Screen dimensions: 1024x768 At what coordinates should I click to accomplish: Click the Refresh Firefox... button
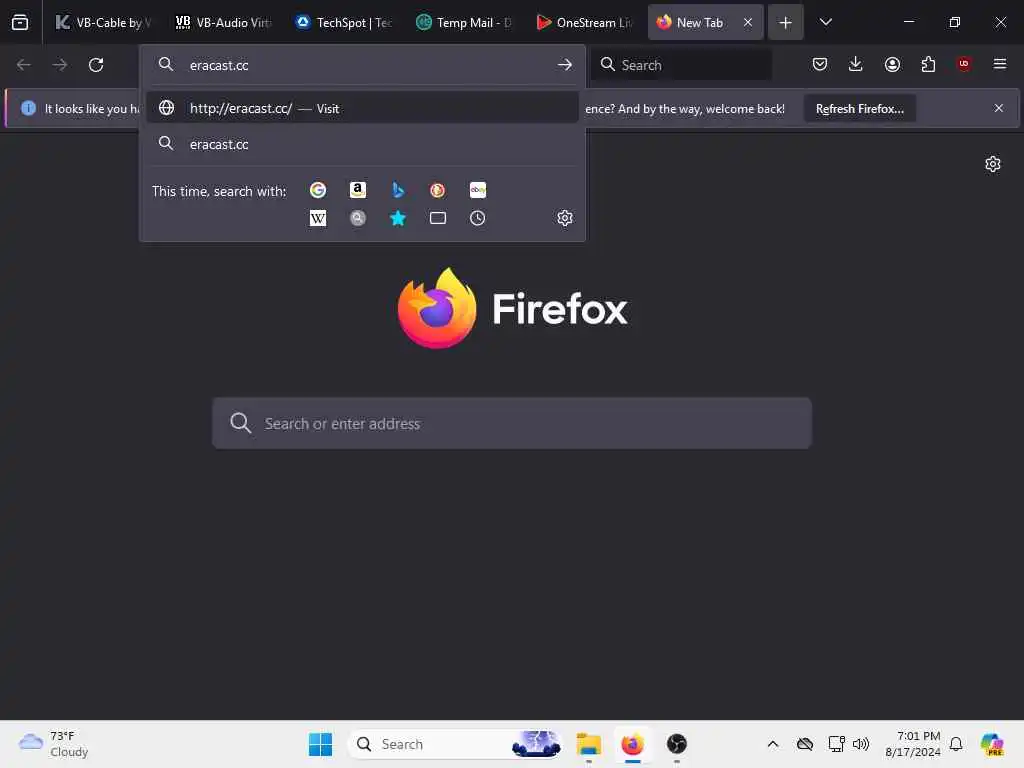tap(859, 108)
